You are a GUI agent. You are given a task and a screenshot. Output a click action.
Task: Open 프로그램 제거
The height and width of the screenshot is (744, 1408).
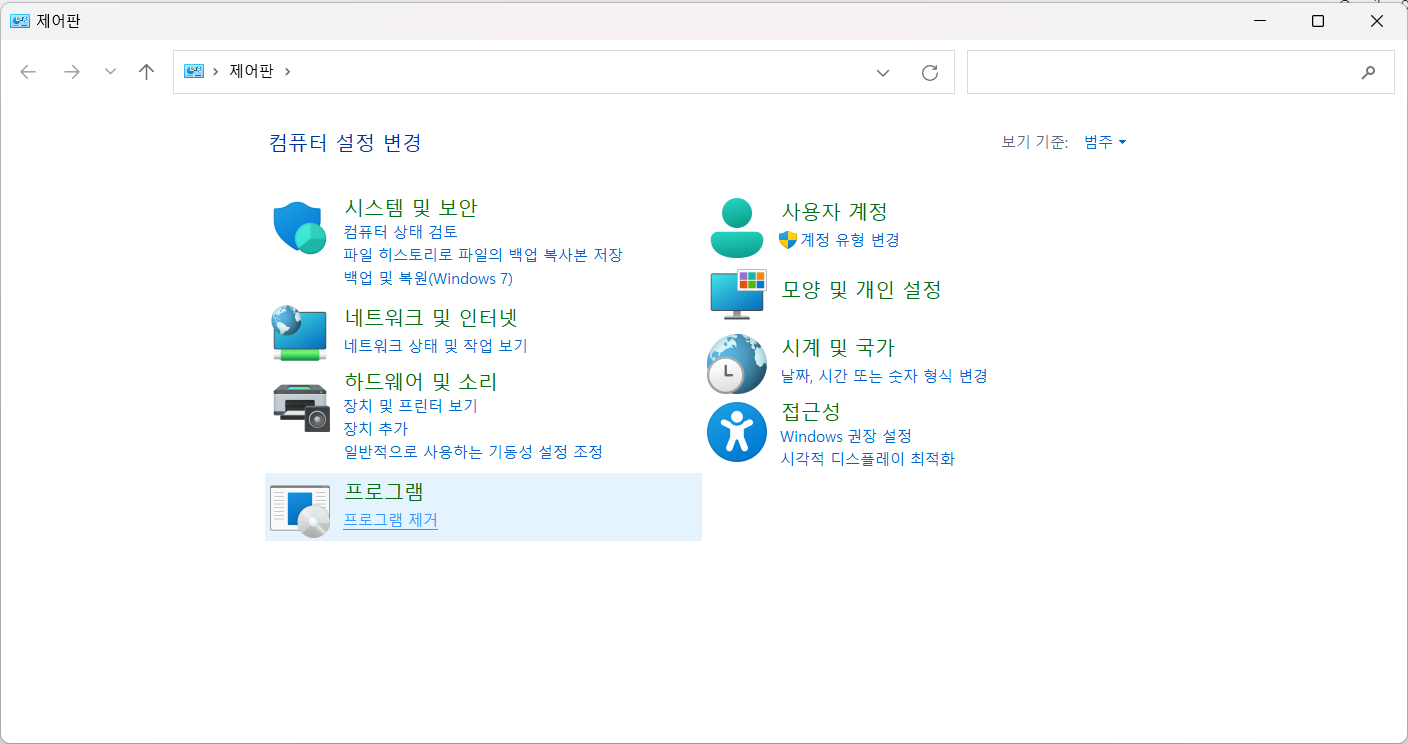tap(390, 520)
